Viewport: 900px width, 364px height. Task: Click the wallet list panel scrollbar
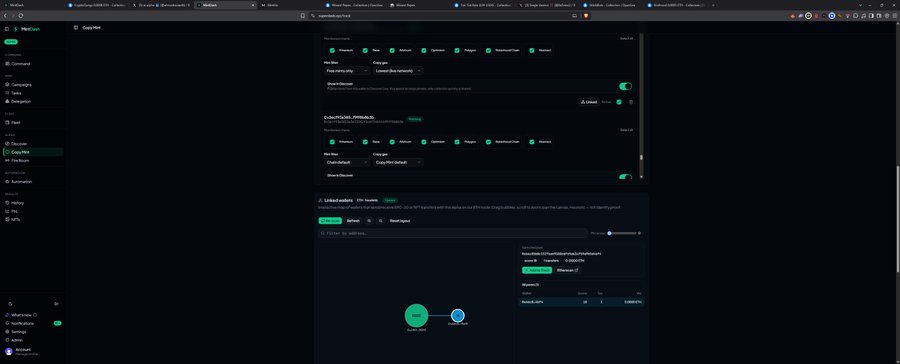tap(641, 156)
